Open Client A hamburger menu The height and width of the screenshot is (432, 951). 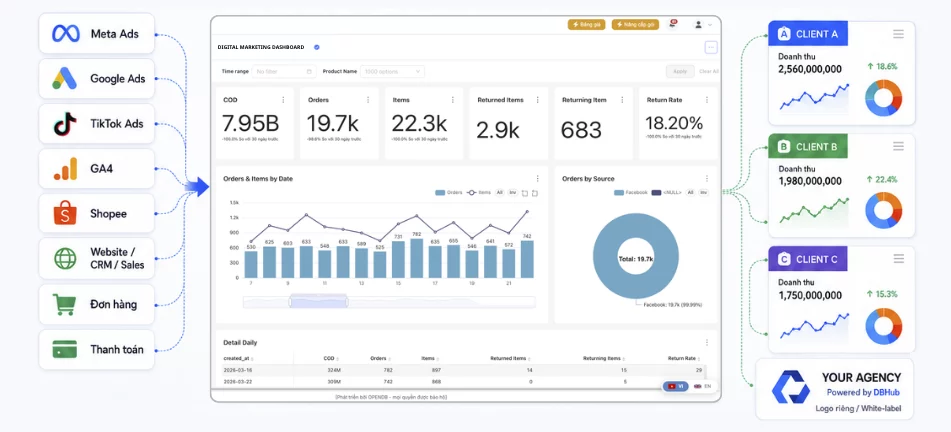[898, 34]
